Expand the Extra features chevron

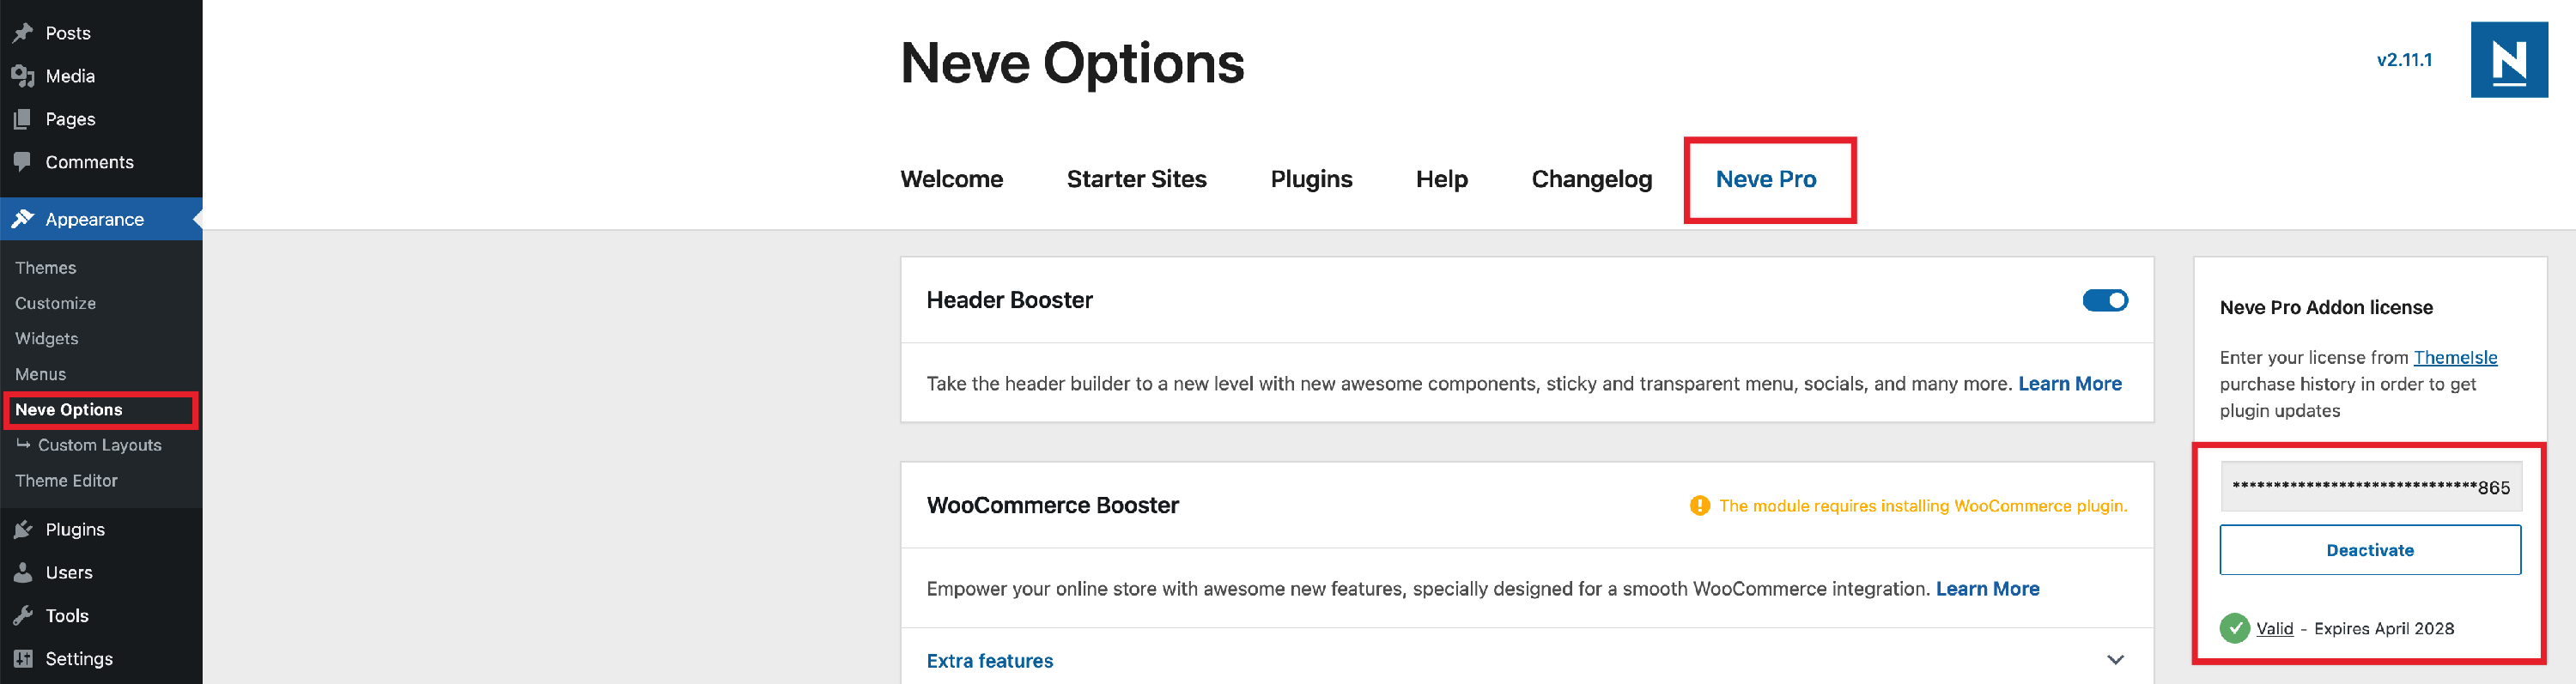2114,660
